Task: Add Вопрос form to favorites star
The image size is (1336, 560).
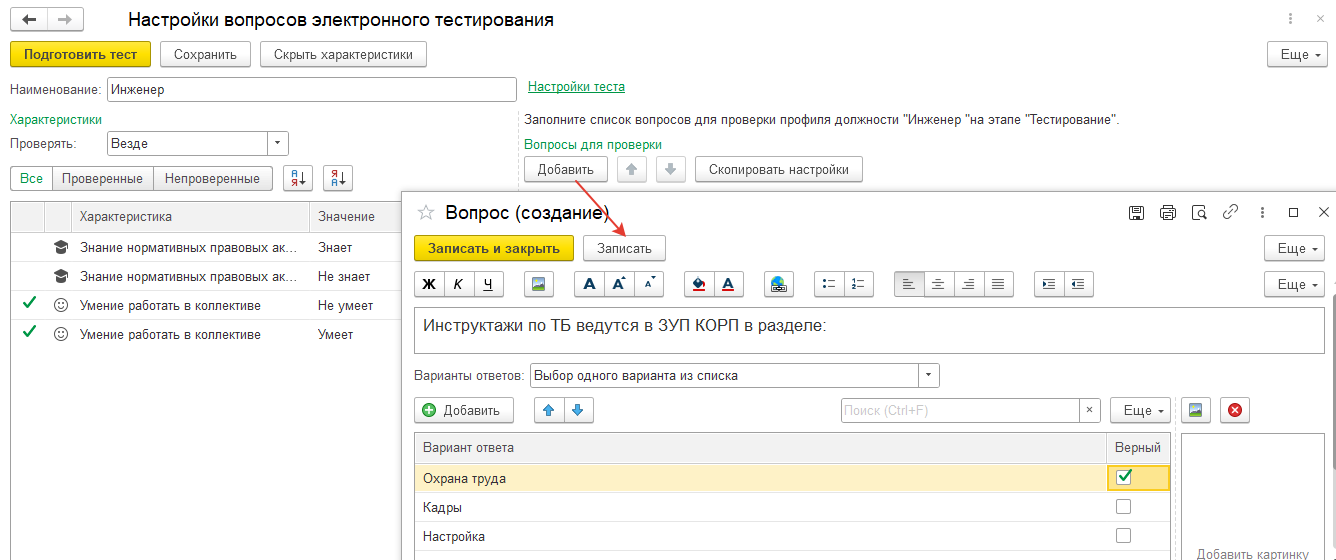Action: 426,212
